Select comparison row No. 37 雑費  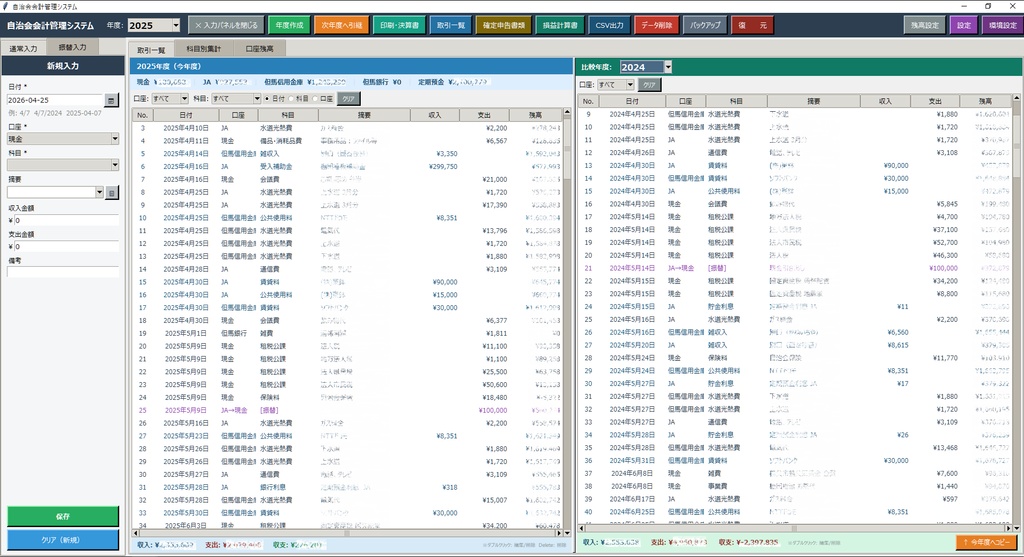tap(795, 473)
